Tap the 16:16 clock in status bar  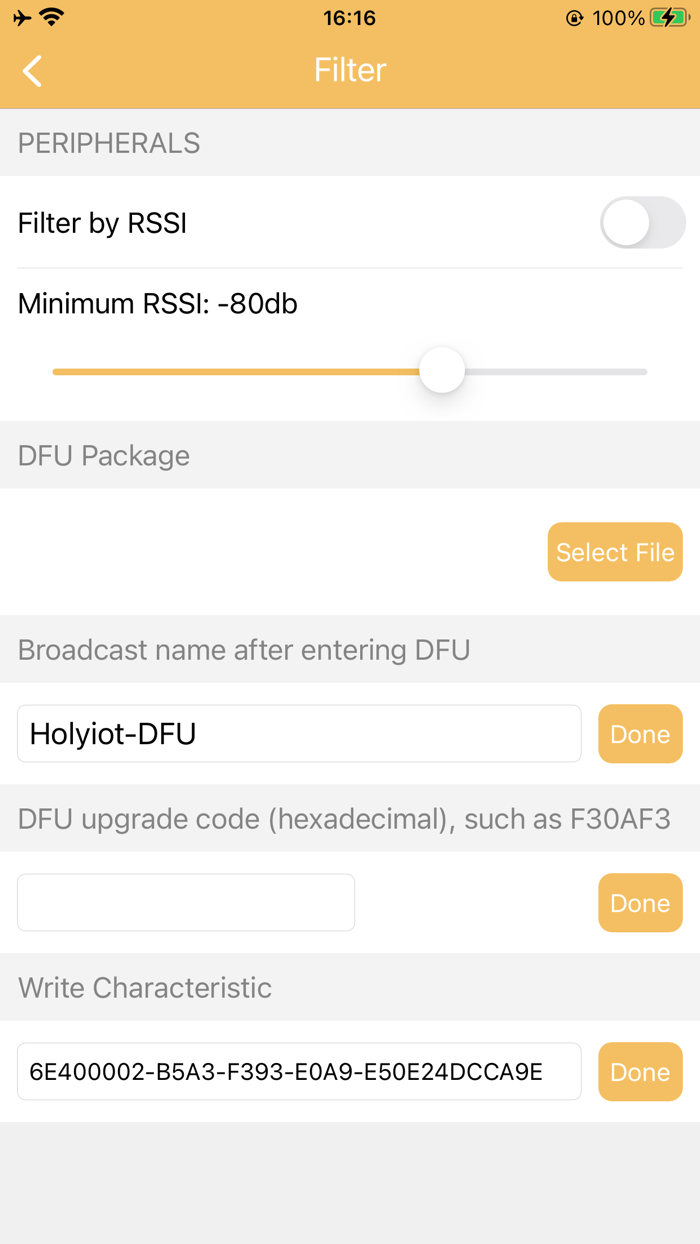click(x=349, y=18)
